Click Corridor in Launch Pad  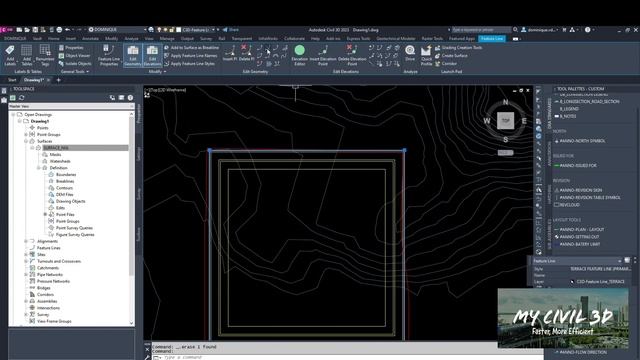pyautogui.click(x=446, y=64)
